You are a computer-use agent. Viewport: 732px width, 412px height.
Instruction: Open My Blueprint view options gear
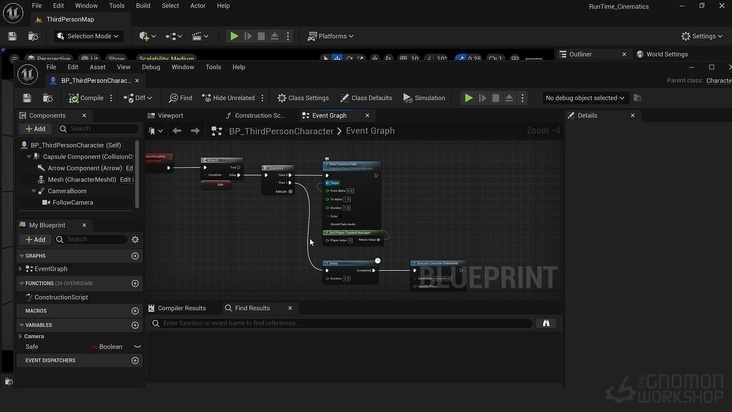click(x=135, y=239)
